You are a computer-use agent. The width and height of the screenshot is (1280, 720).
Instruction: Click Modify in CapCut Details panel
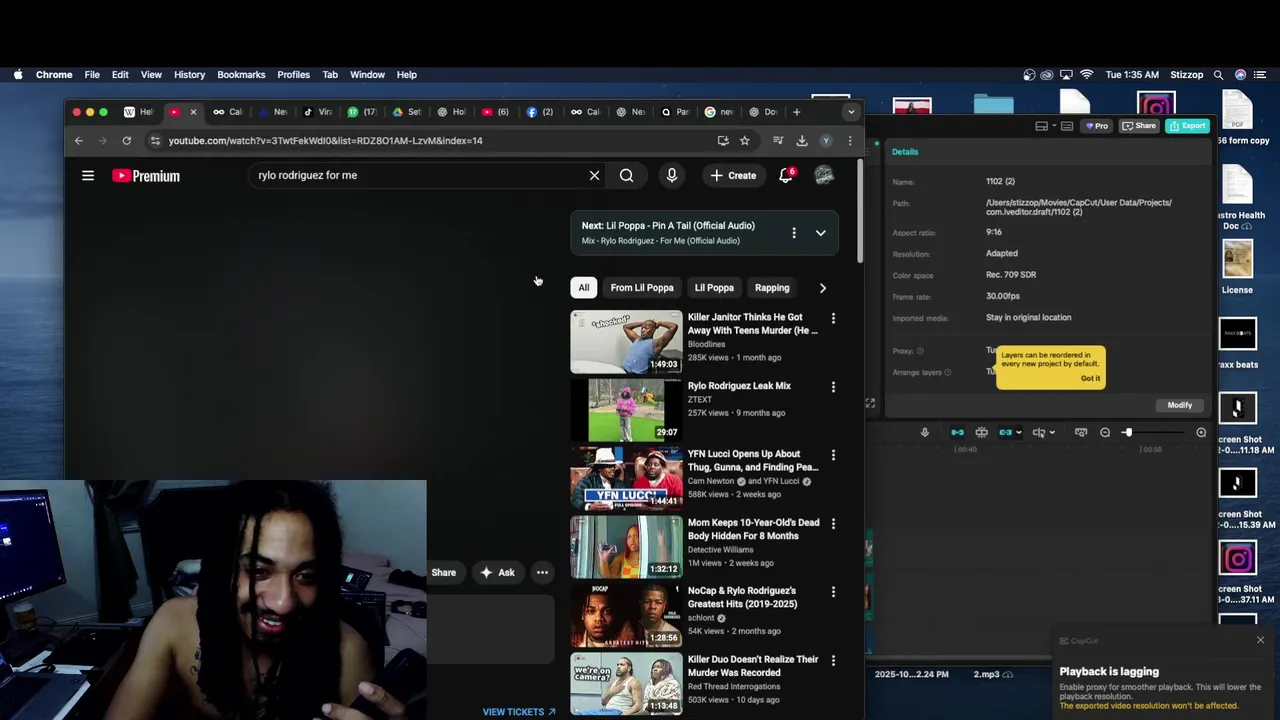coord(1180,405)
